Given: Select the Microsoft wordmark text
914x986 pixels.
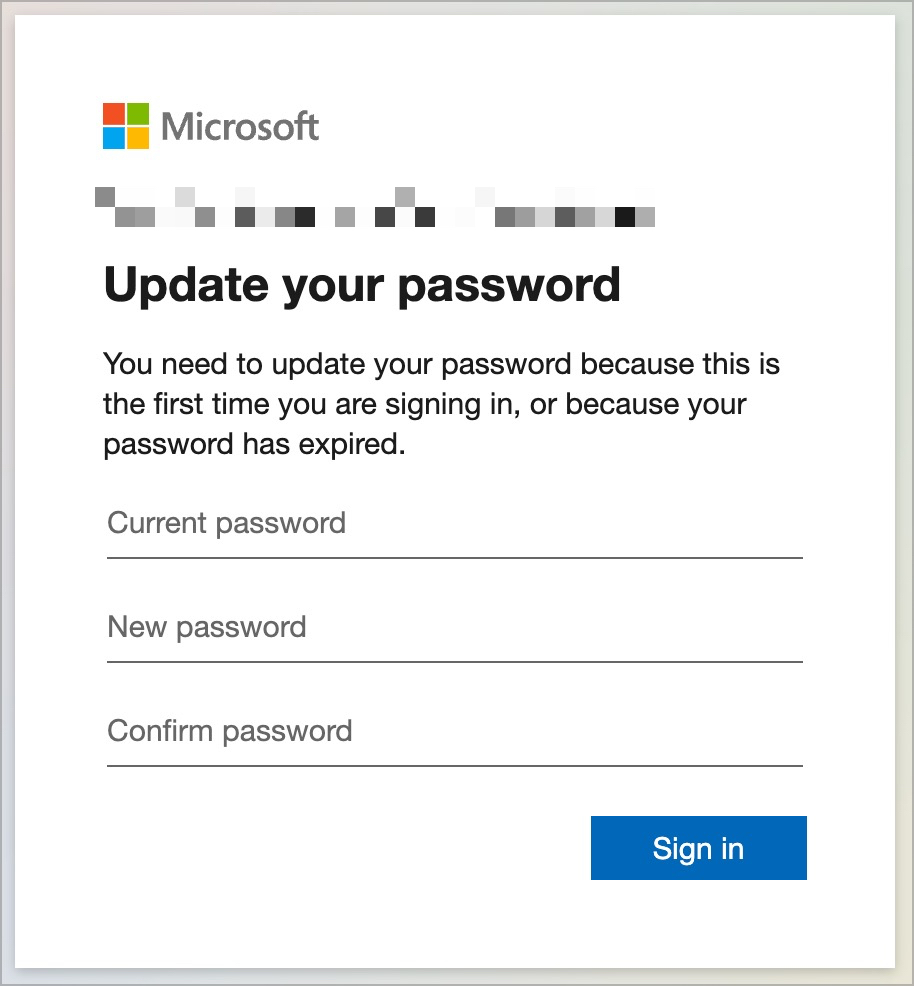Looking at the screenshot, I should 238,127.
